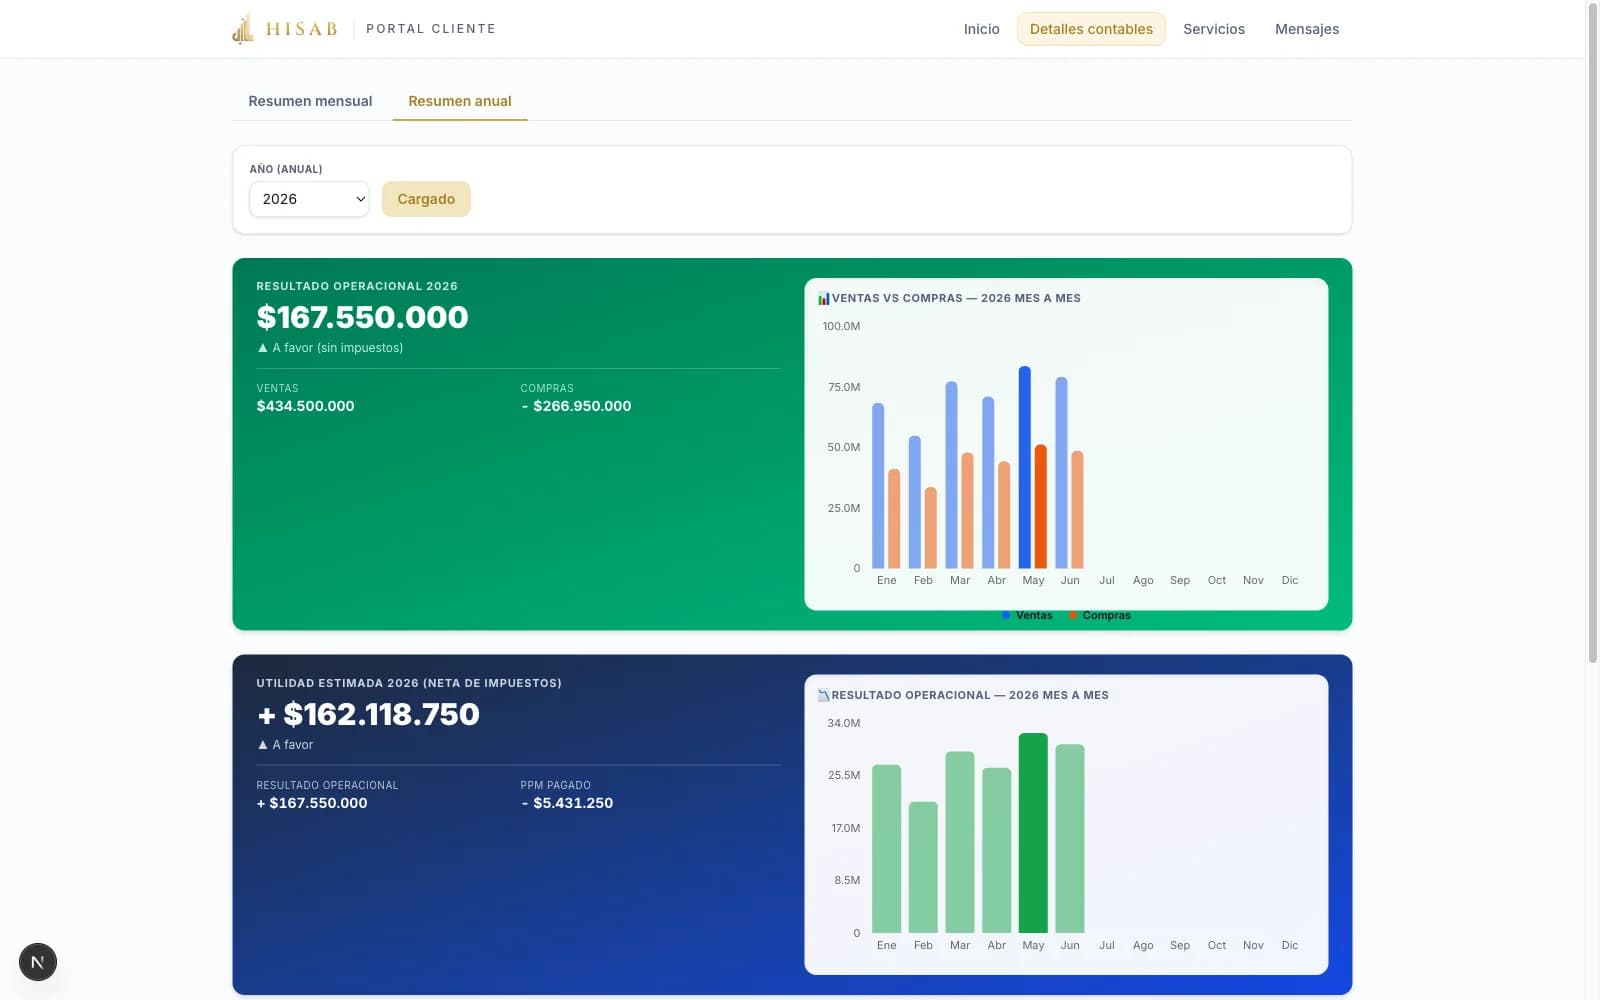
Task: Click the HISAB brand text link
Action: [301, 29]
